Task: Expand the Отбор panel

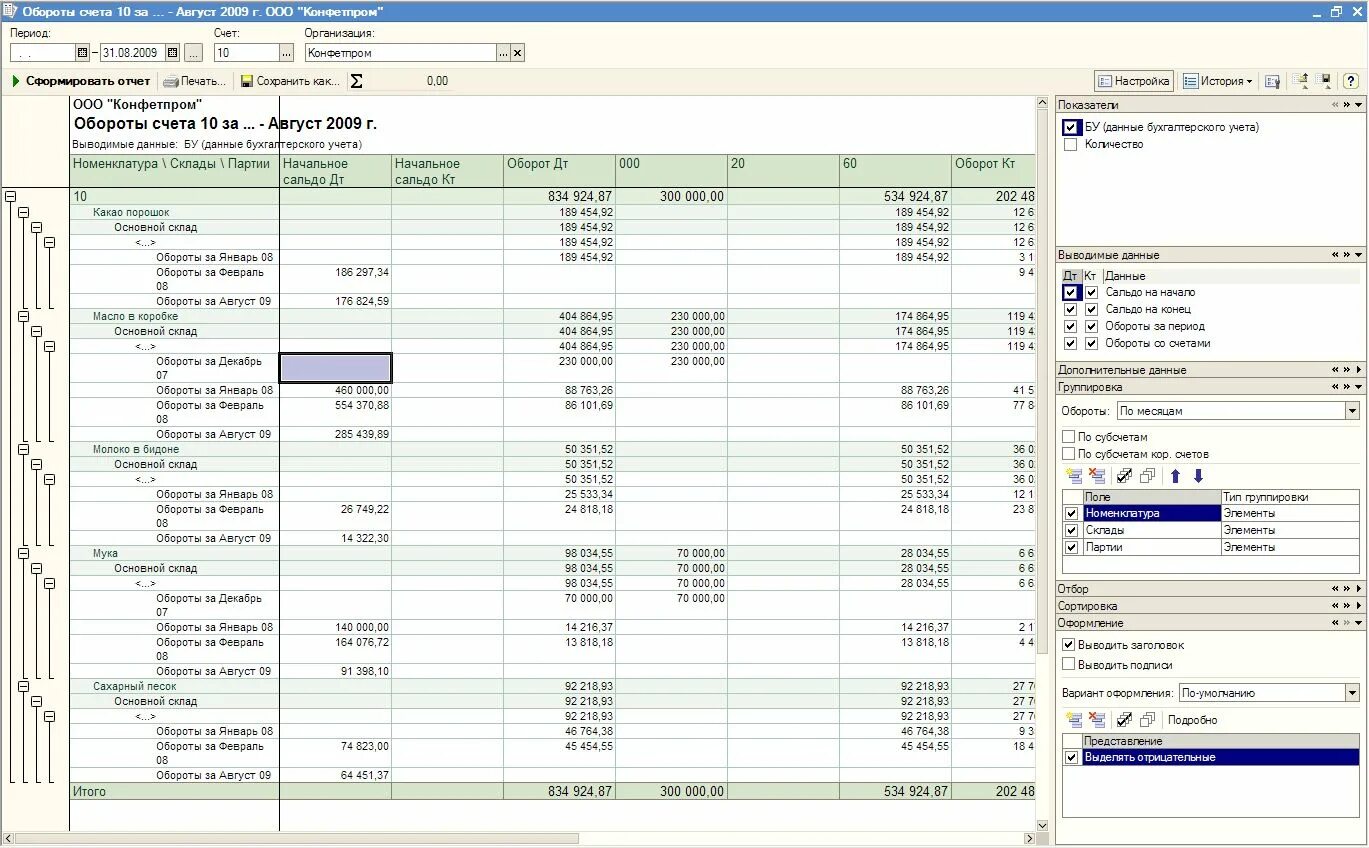Action: tap(1359, 589)
